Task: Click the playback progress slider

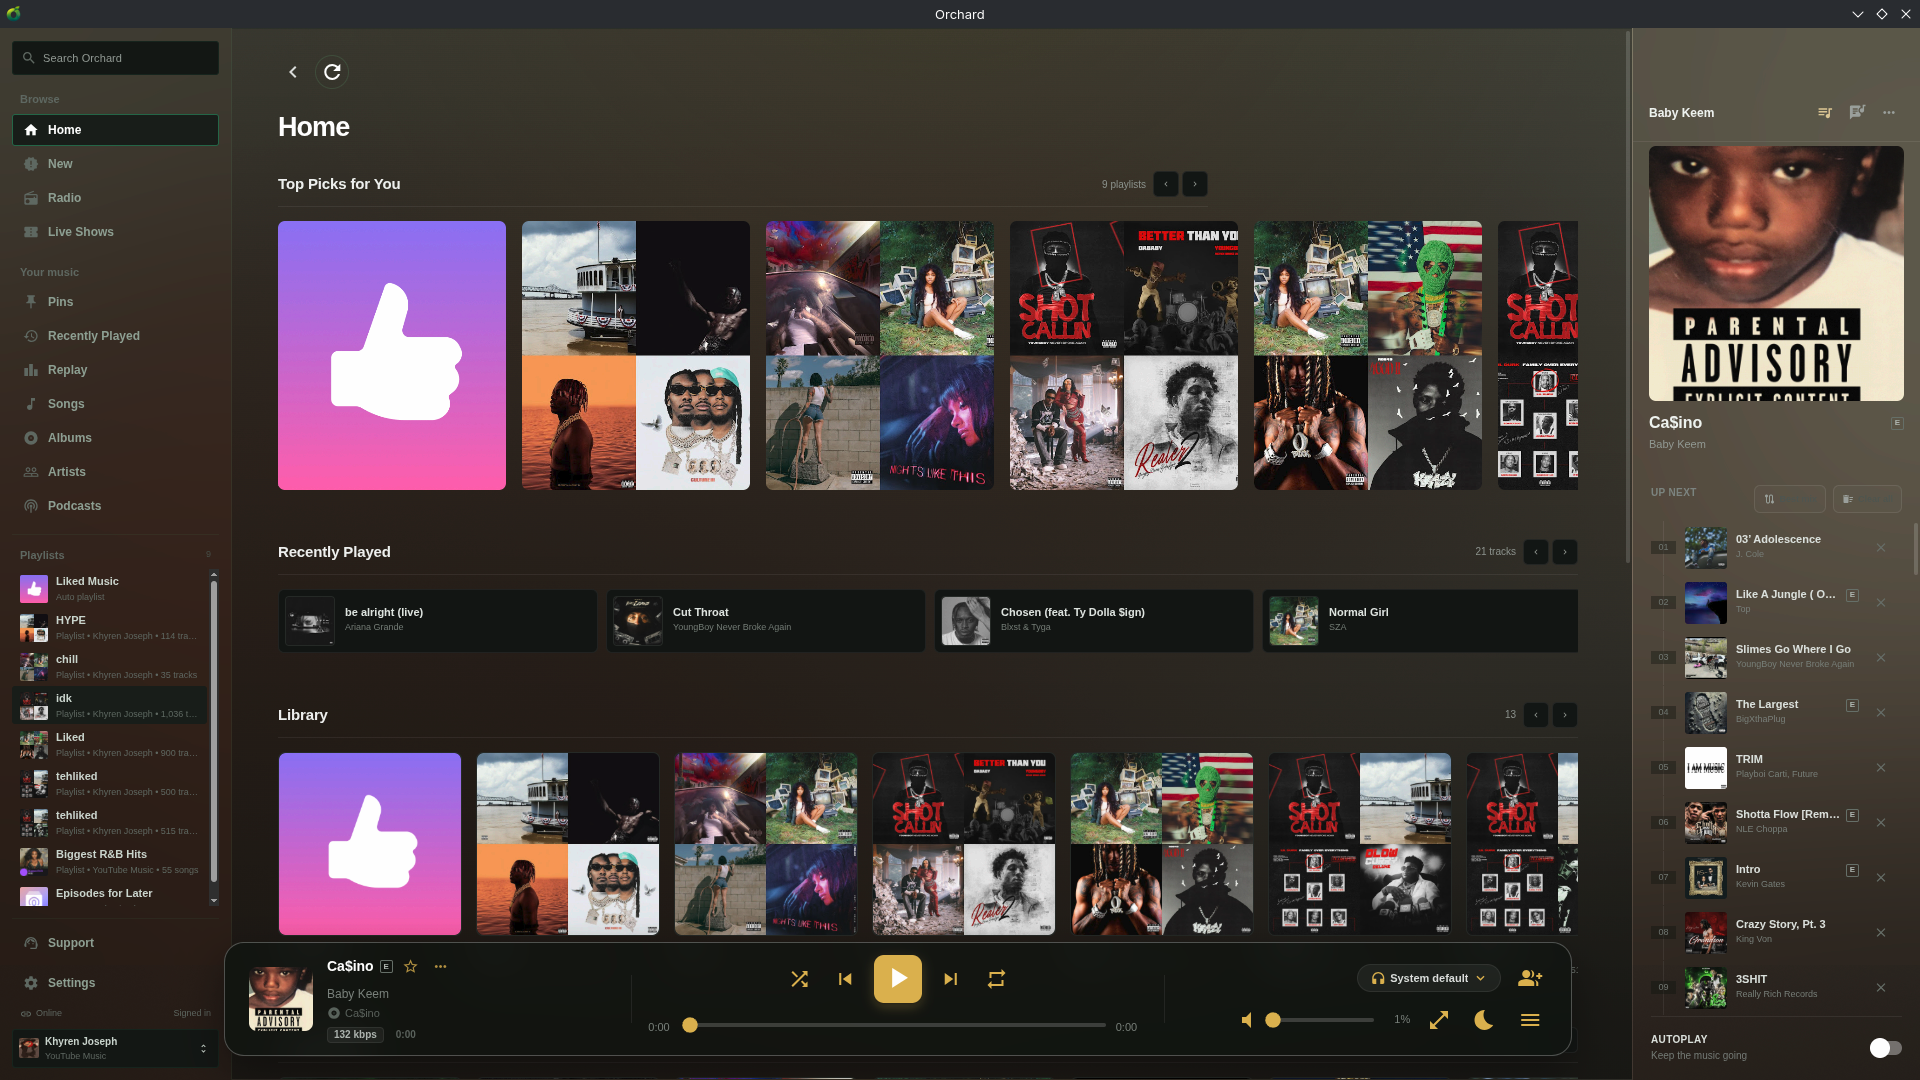Action: (x=897, y=1025)
